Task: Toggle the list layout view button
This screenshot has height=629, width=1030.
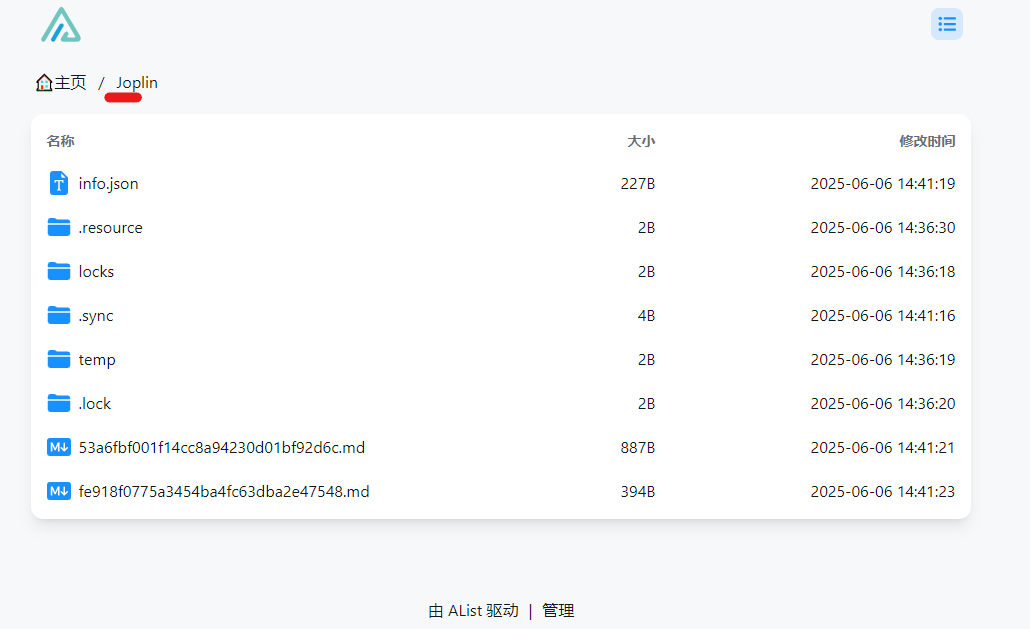Action: [947, 24]
